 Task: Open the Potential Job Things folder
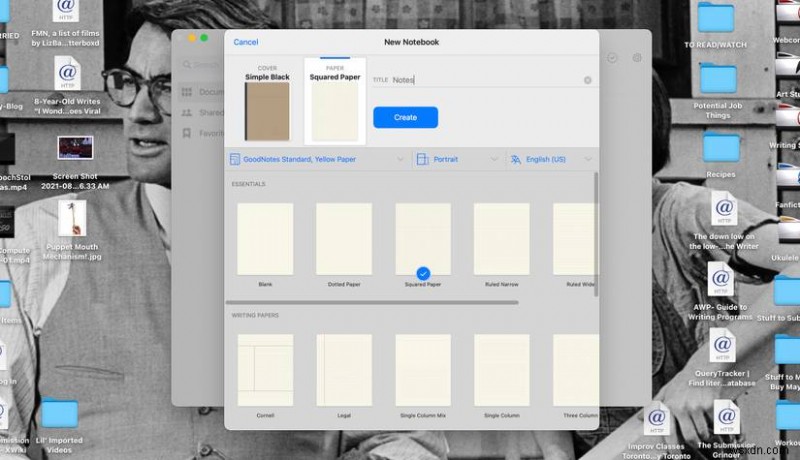tap(718, 91)
